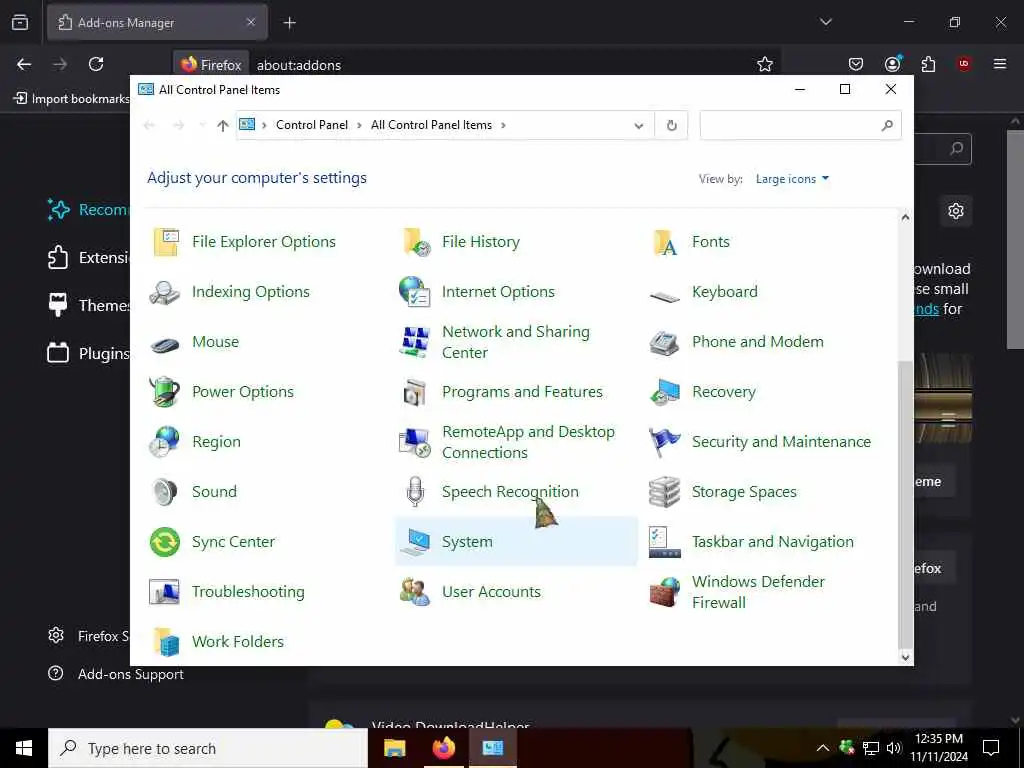Click the Control Panel search box

(x=800, y=125)
